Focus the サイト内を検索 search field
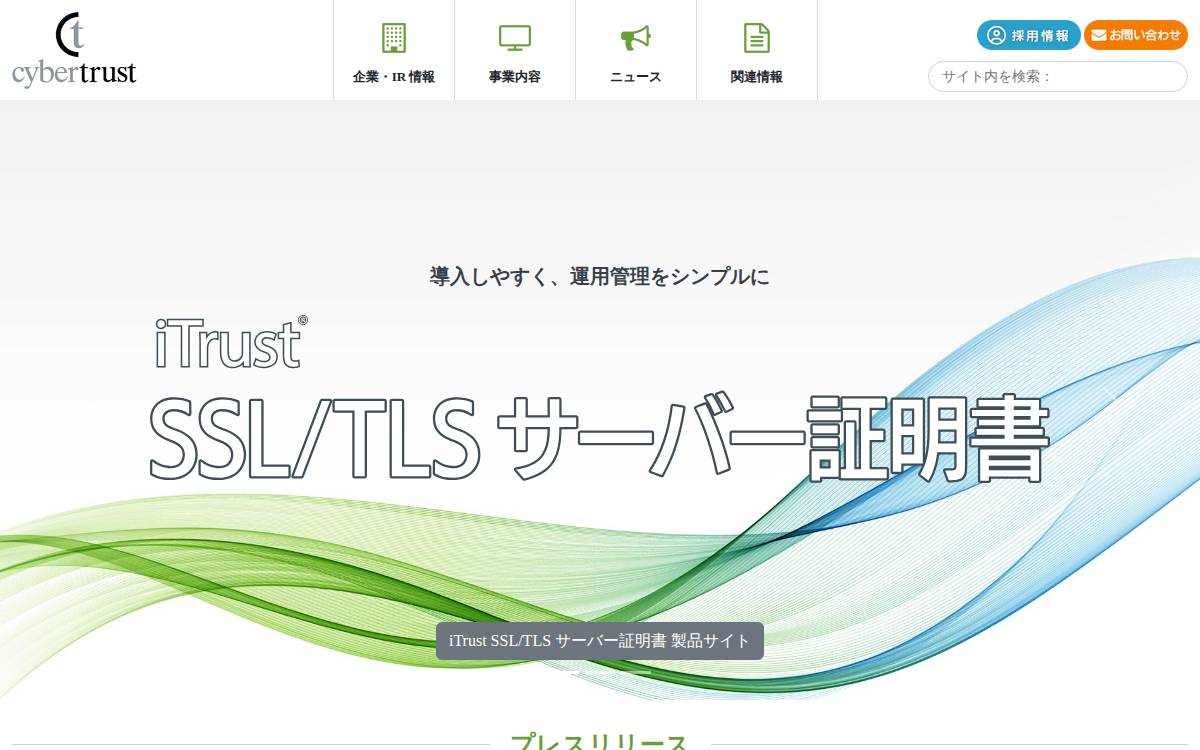 (x=1058, y=77)
